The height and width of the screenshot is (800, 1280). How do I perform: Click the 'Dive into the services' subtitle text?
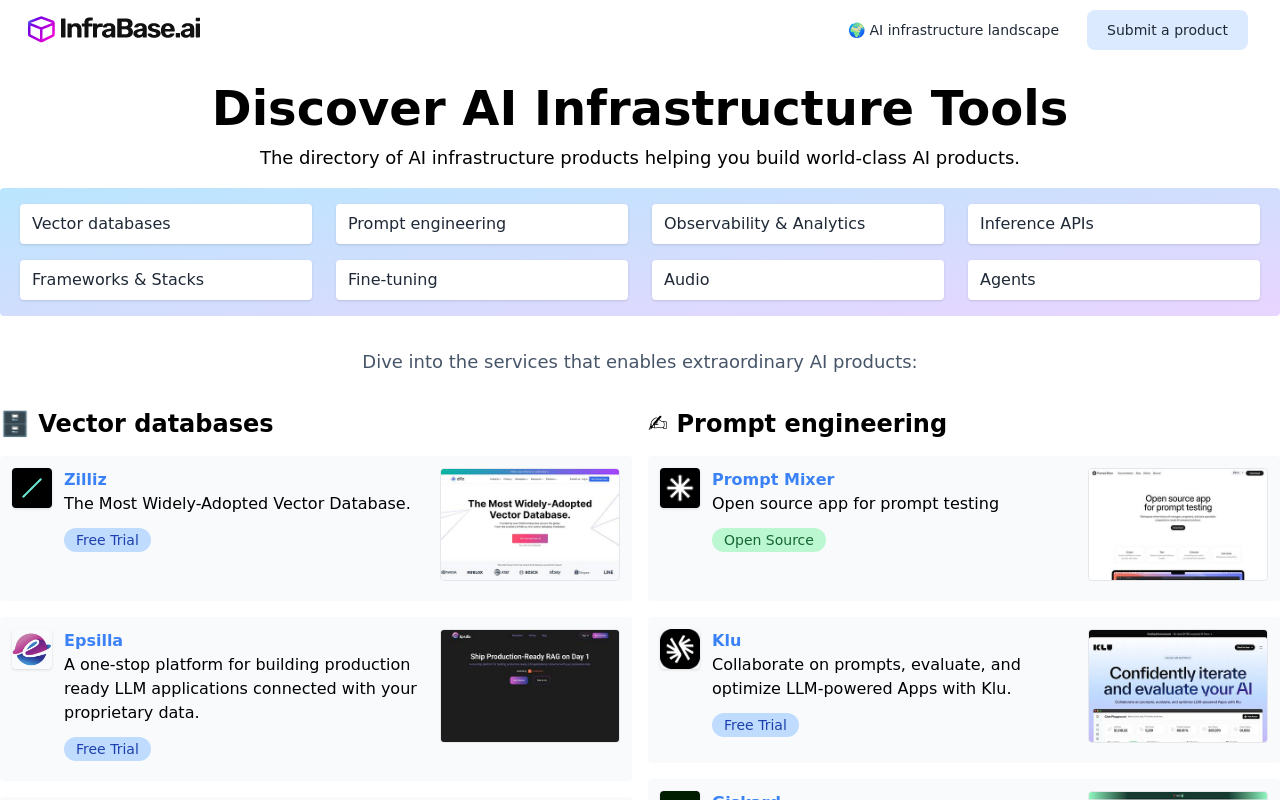(640, 362)
